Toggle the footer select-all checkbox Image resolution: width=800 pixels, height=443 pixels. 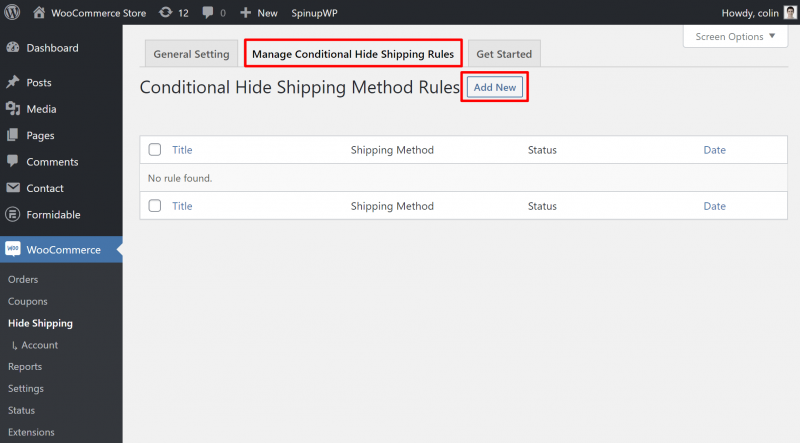pyautogui.click(x=155, y=206)
